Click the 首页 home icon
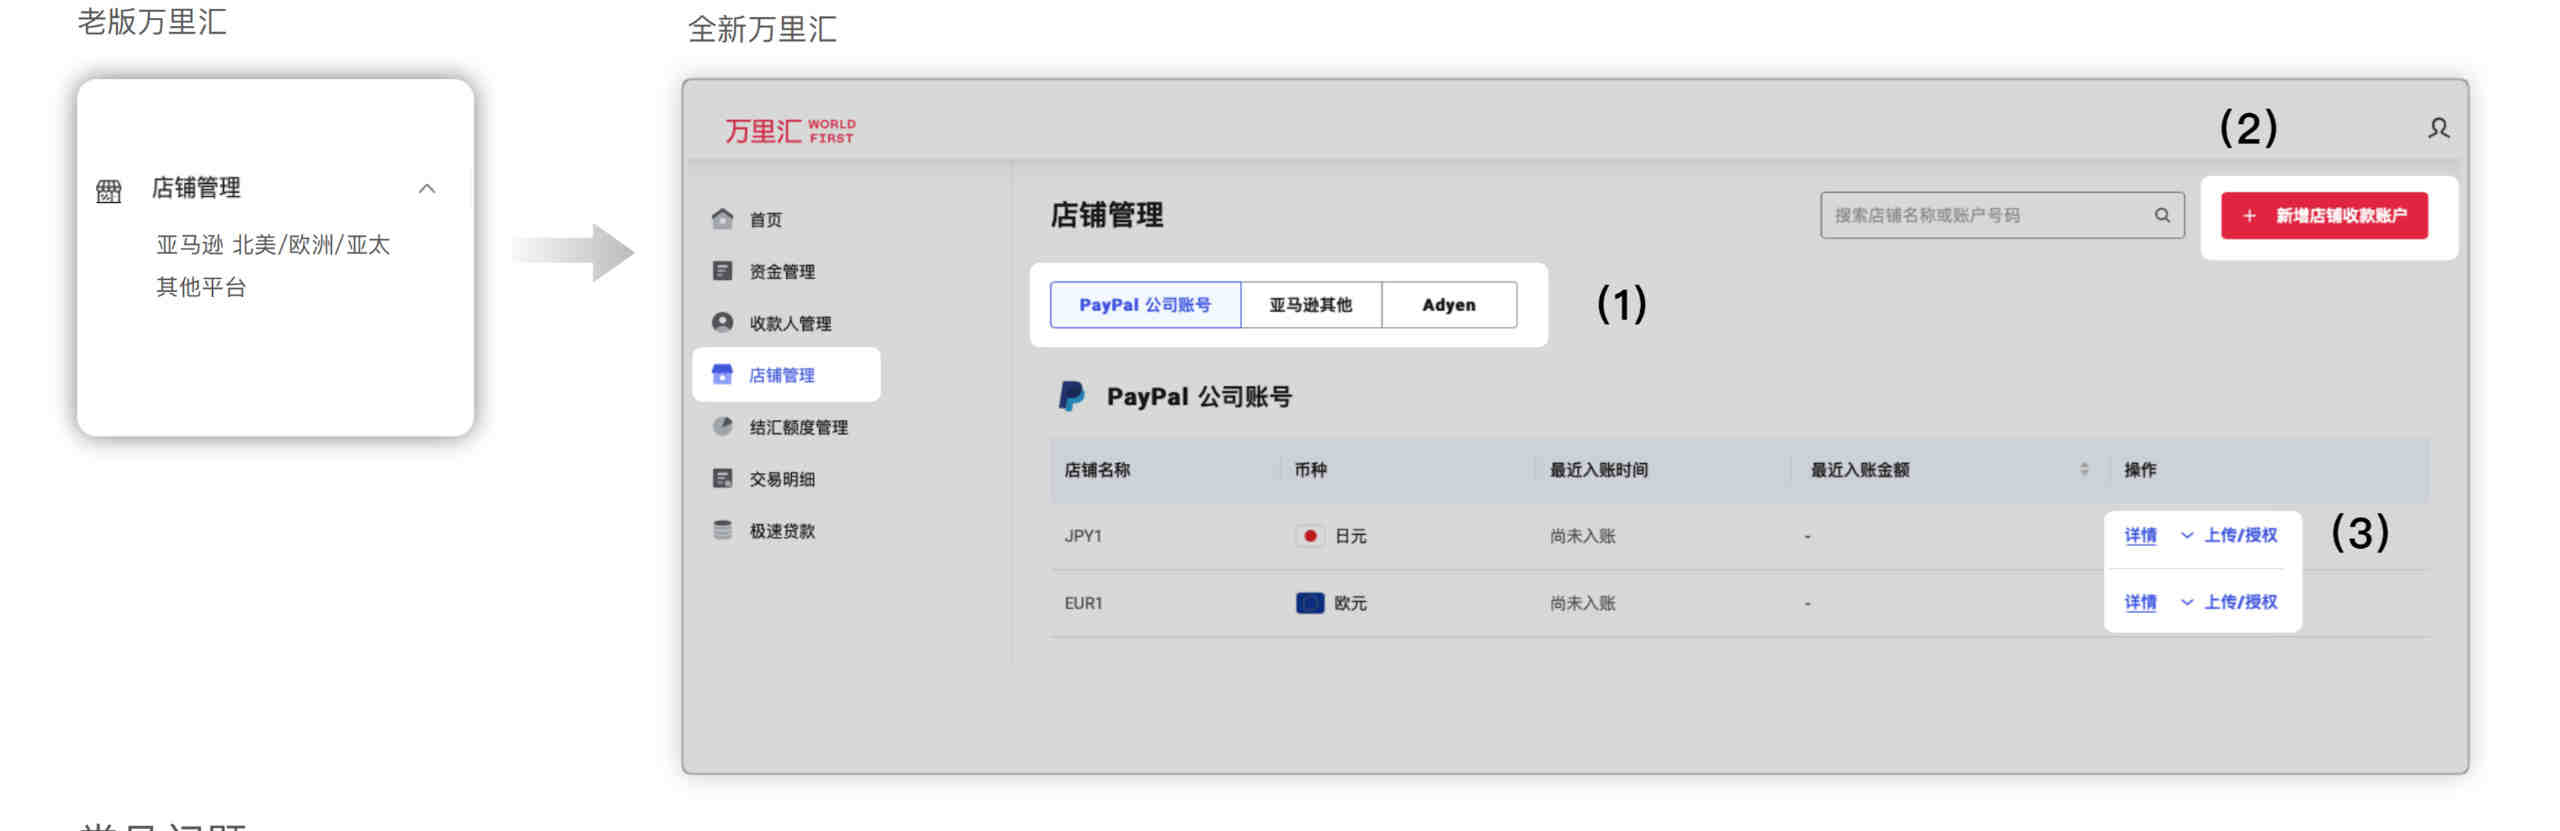2560x831 pixels. (722, 218)
